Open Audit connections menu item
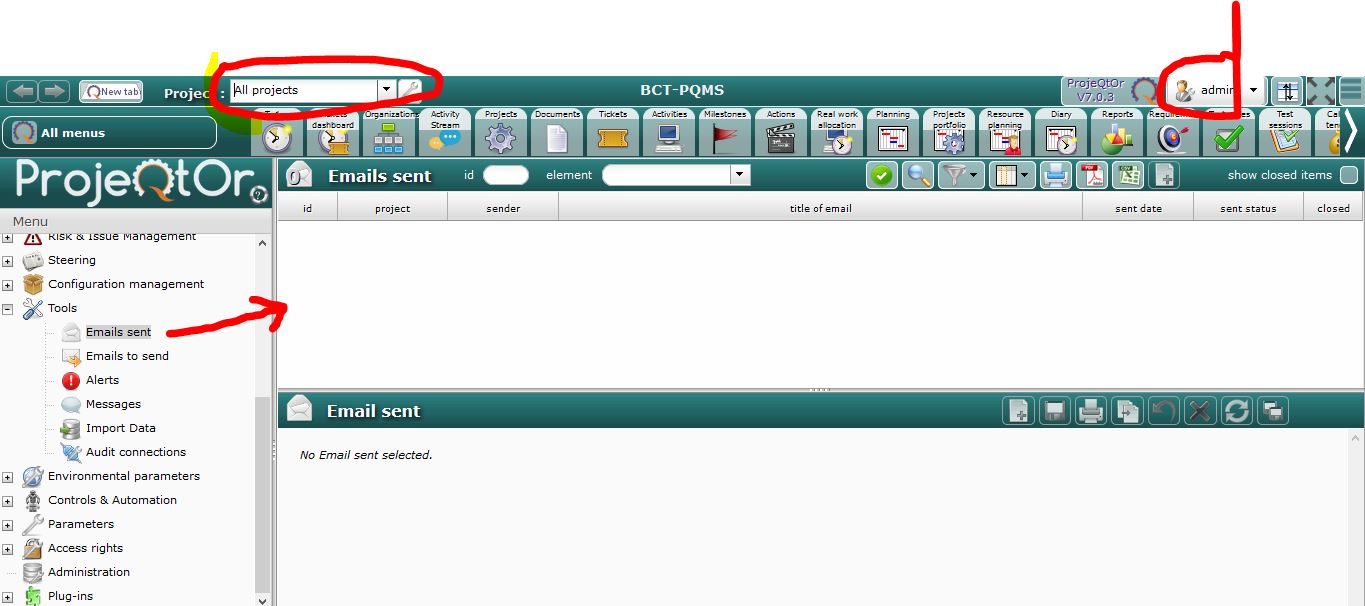 [x=135, y=452]
